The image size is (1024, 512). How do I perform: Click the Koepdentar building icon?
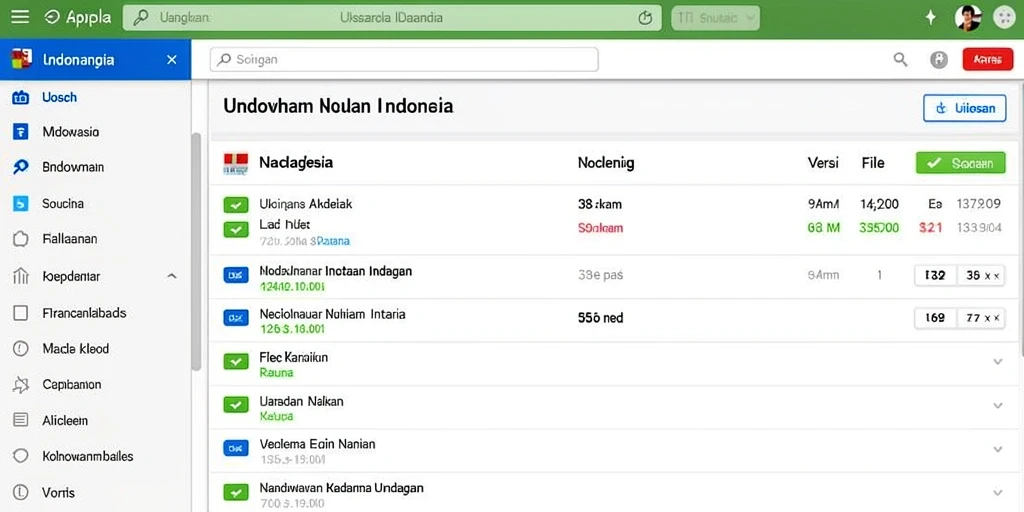click(21, 276)
